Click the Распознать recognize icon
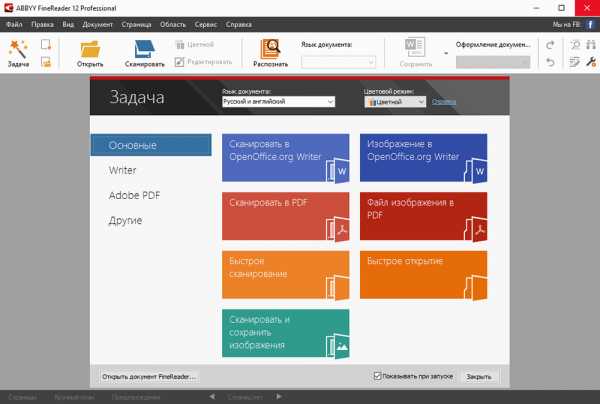This screenshot has height=404, width=600. (x=271, y=49)
